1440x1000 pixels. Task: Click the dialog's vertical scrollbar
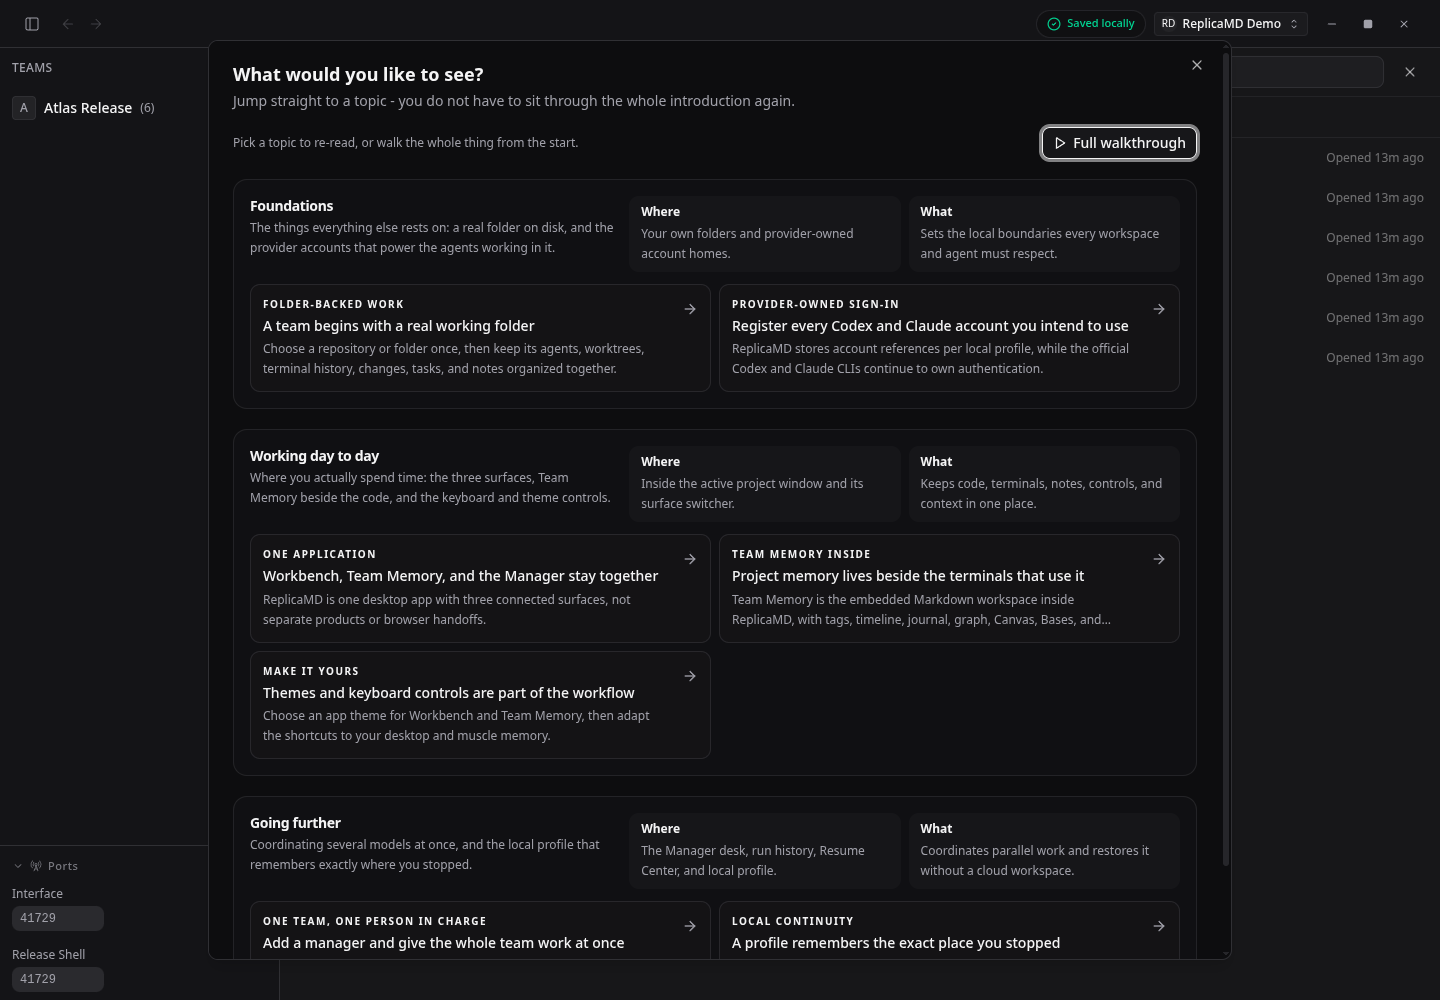click(x=1226, y=460)
